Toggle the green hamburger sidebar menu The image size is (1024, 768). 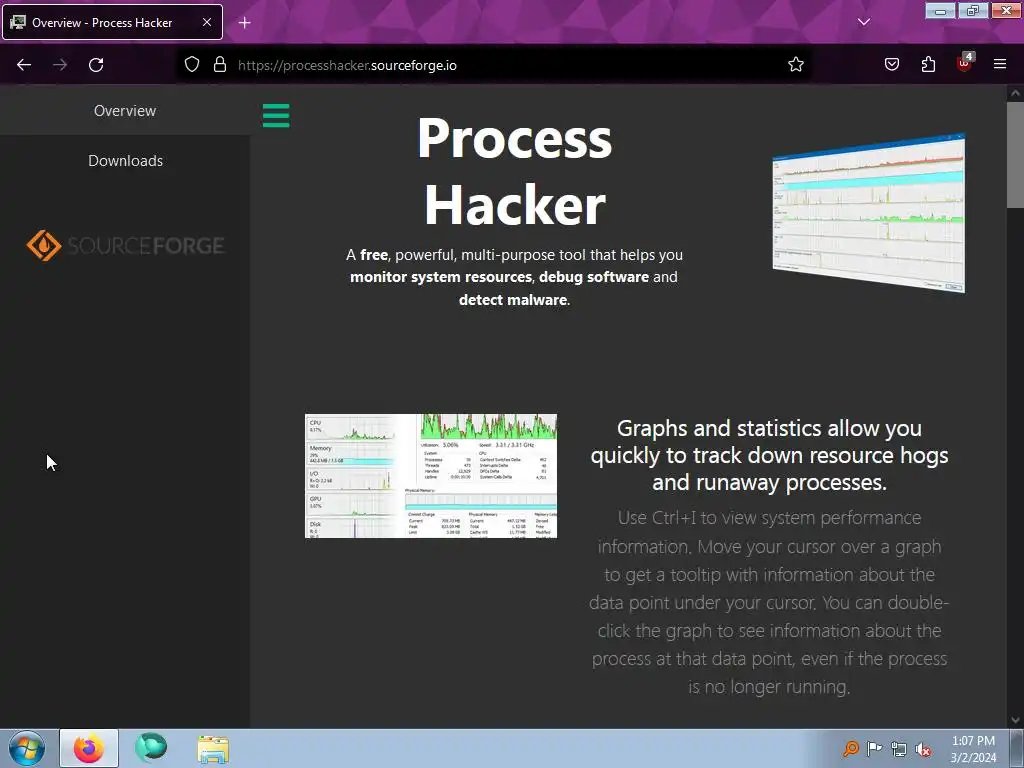[276, 116]
